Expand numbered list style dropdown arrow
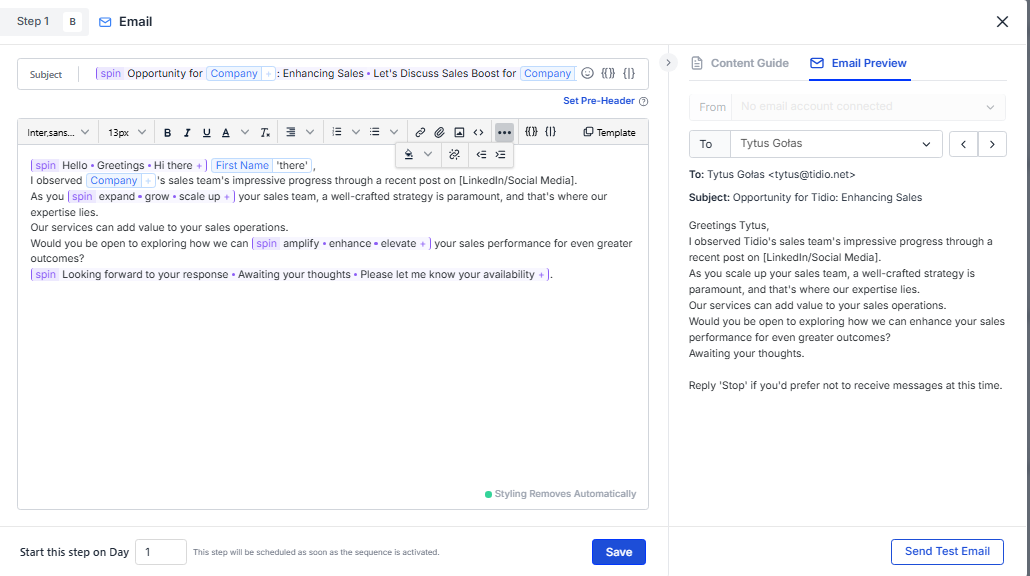 (355, 132)
